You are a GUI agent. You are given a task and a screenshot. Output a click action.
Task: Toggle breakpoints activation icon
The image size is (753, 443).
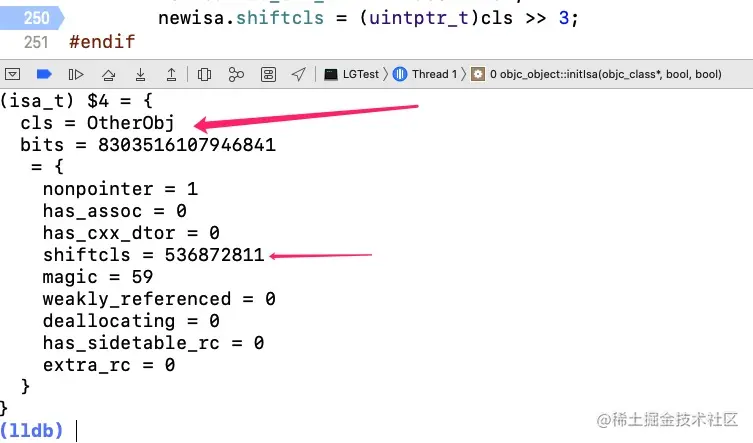[44, 74]
